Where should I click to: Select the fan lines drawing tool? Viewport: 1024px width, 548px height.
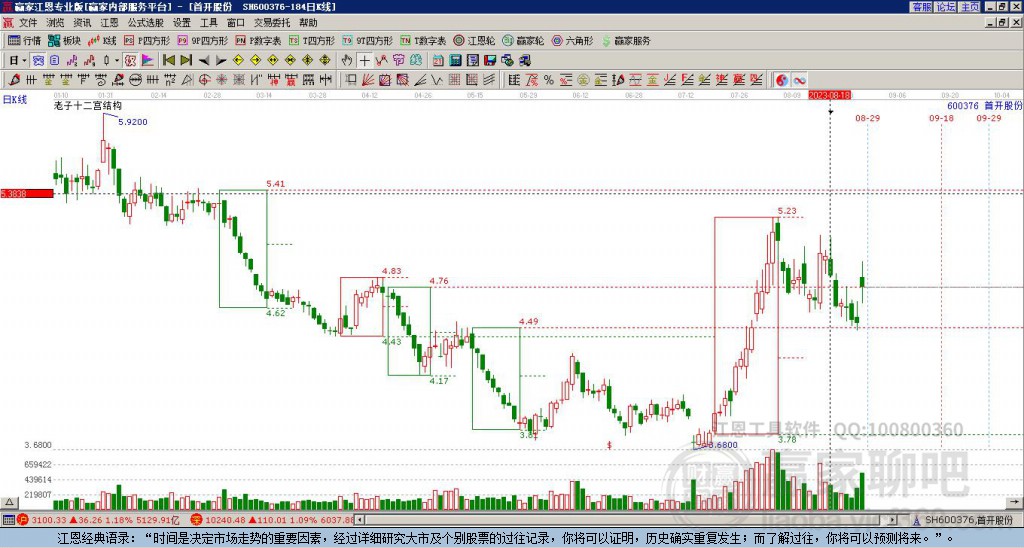click(368, 80)
